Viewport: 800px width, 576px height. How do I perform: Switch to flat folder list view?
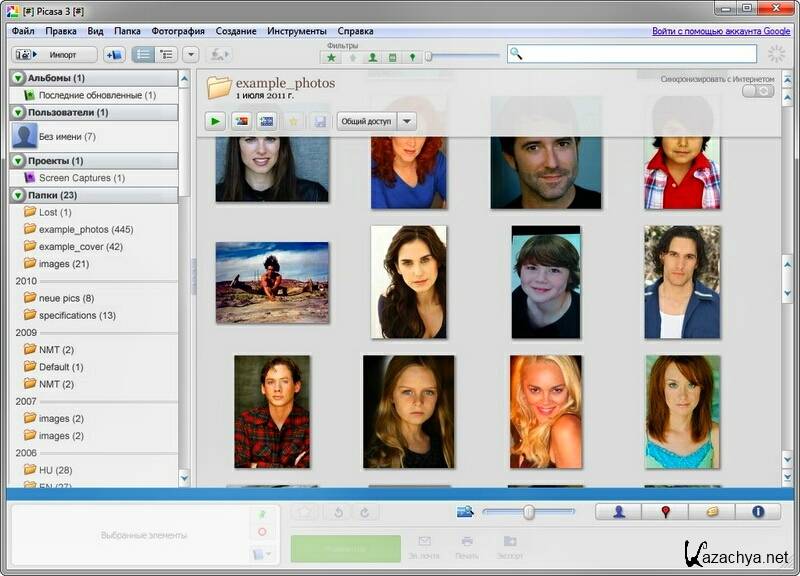143,55
